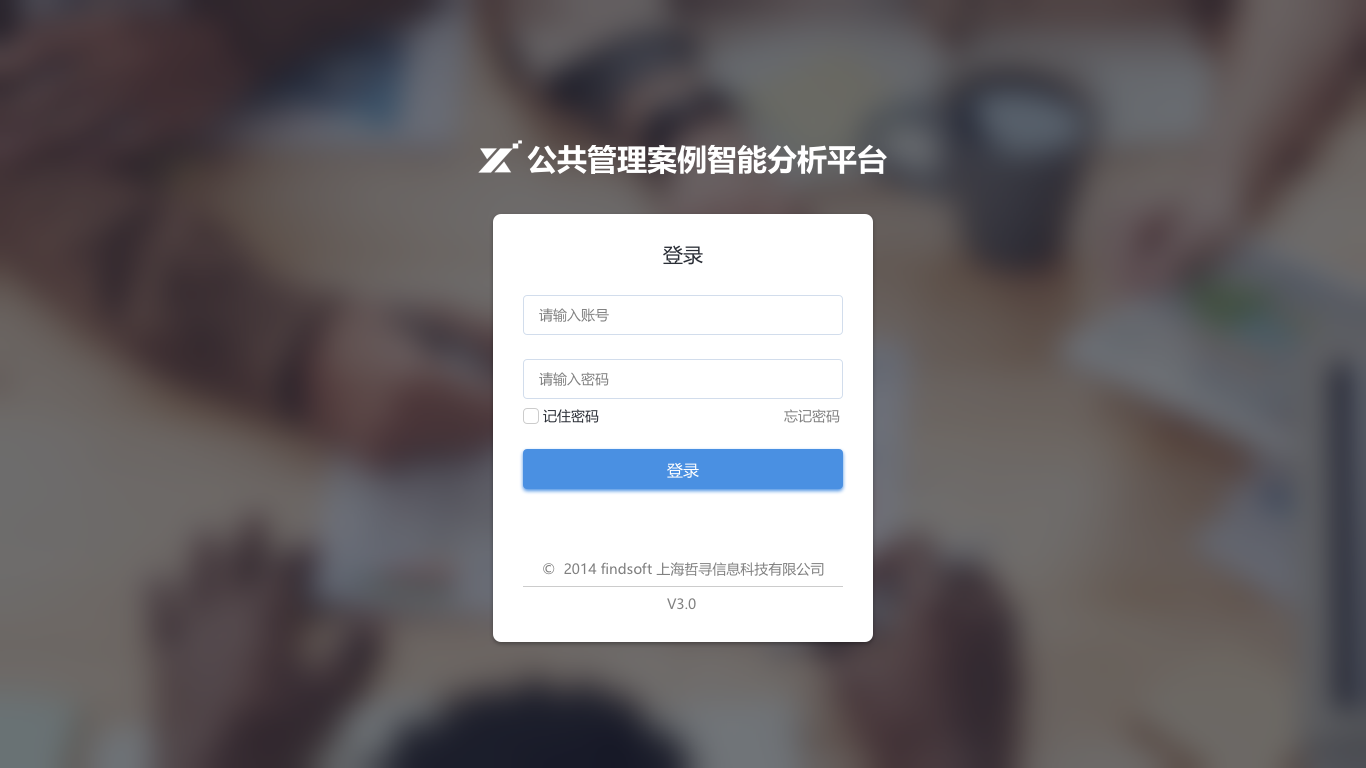Submit with the blue 登录 button
Screen dimensions: 1366x768
point(683,470)
